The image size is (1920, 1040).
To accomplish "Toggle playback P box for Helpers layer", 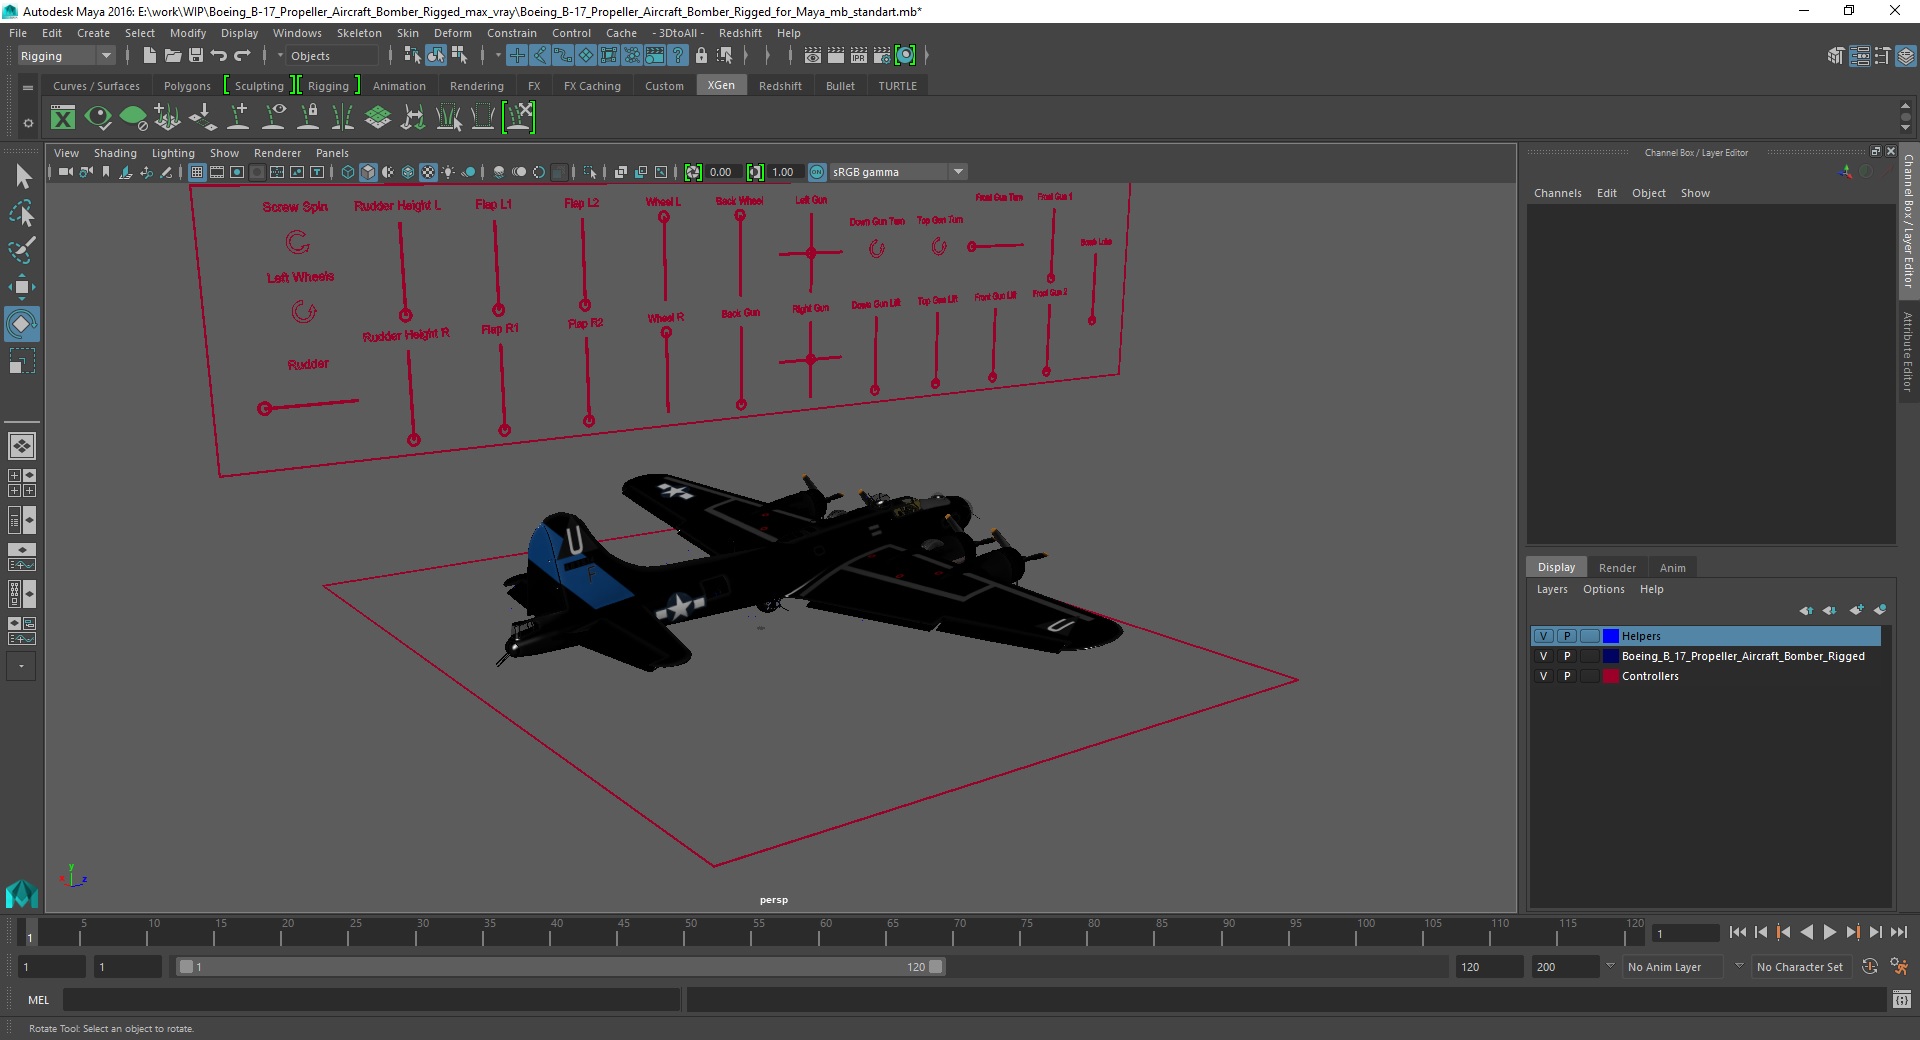I will [1567, 636].
